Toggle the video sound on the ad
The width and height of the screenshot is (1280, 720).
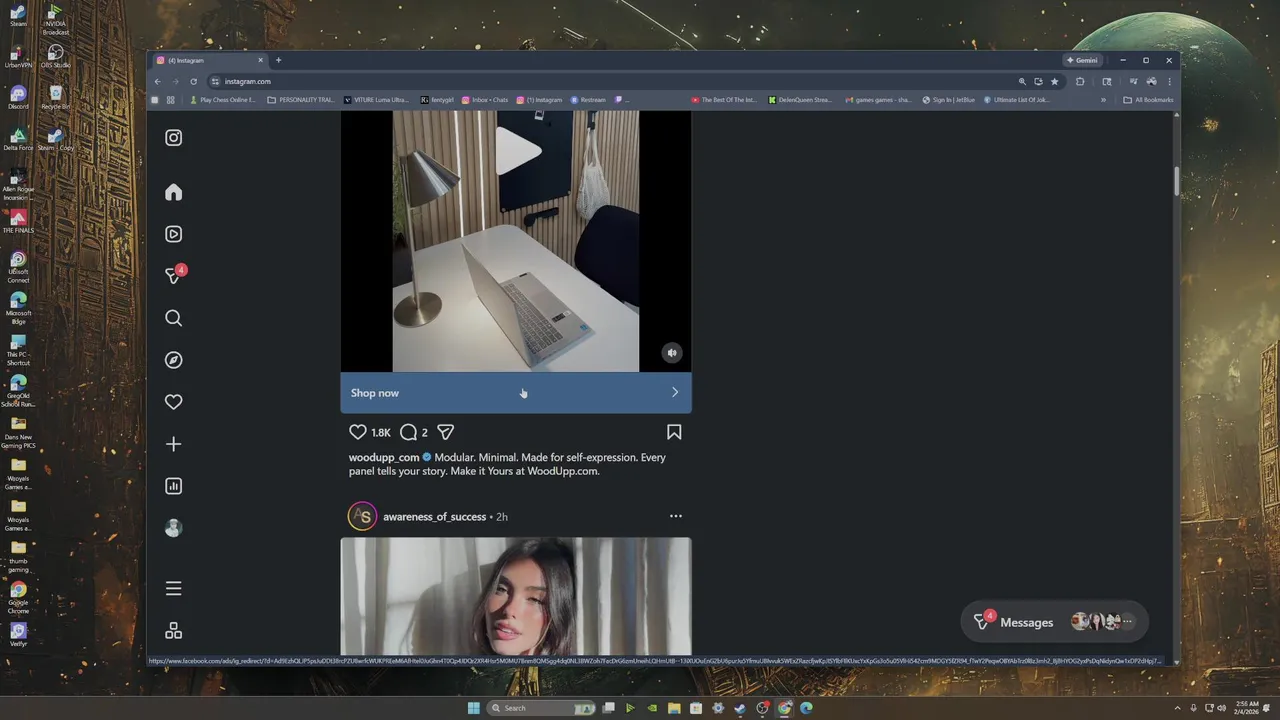(x=672, y=352)
